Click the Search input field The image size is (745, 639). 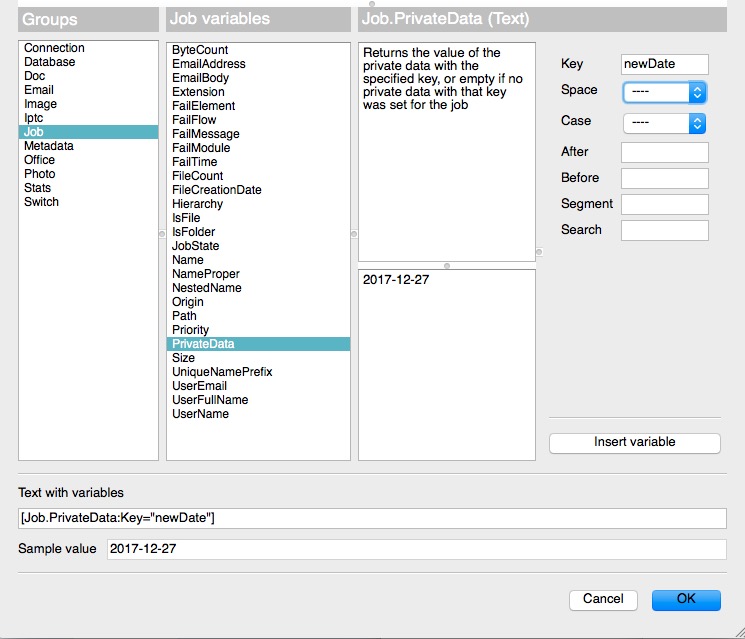pos(664,230)
